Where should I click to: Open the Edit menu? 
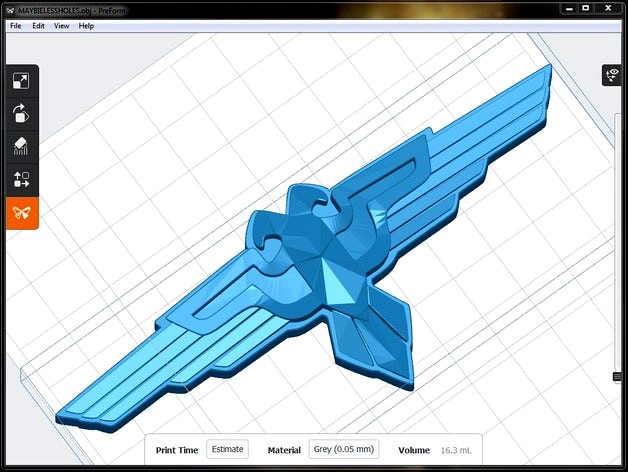[x=38, y=26]
